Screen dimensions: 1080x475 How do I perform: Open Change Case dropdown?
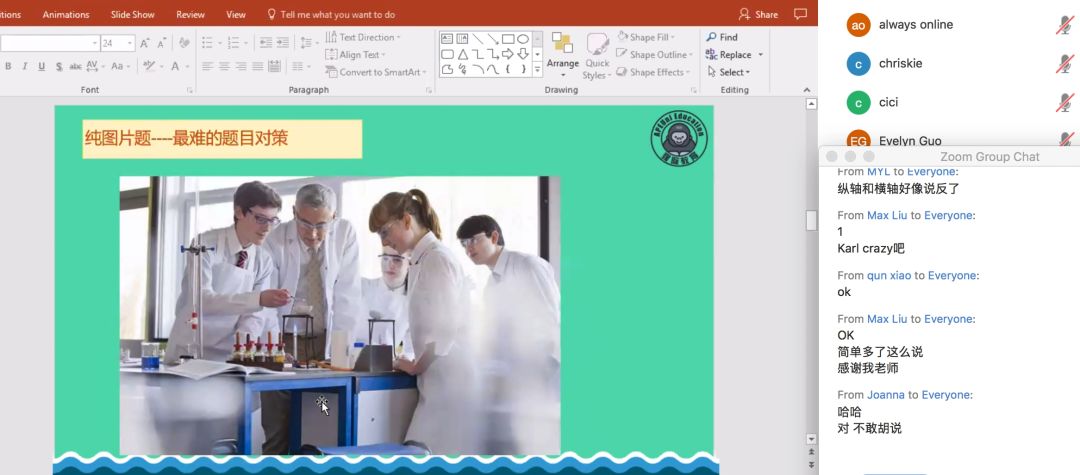pos(121,66)
